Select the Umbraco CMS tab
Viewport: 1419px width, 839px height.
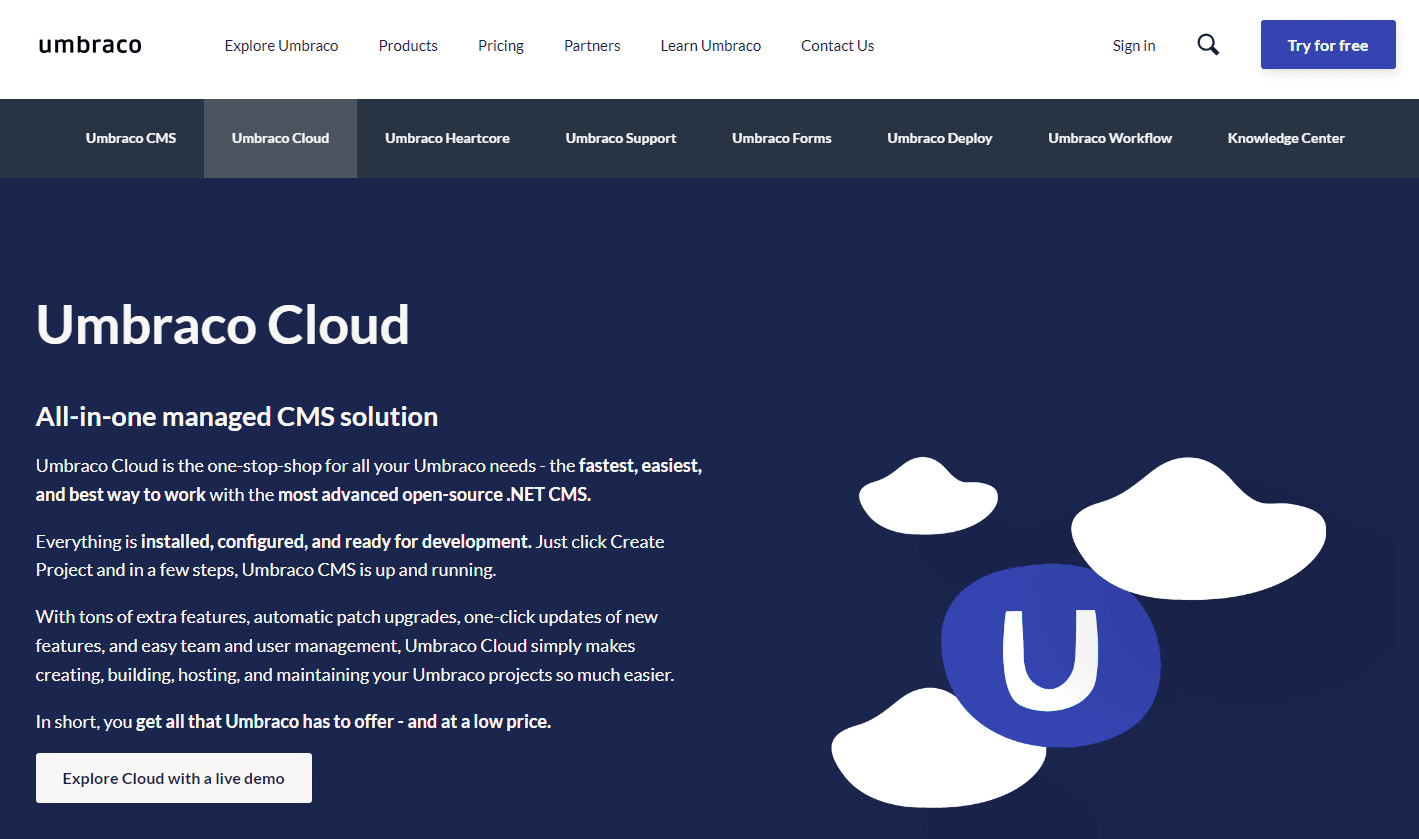[131, 138]
